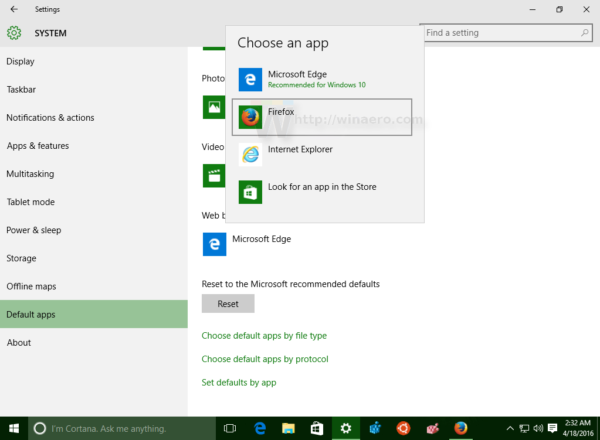Select Look for an app in the Store
This screenshot has height=440, width=600.
coord(322,192)
